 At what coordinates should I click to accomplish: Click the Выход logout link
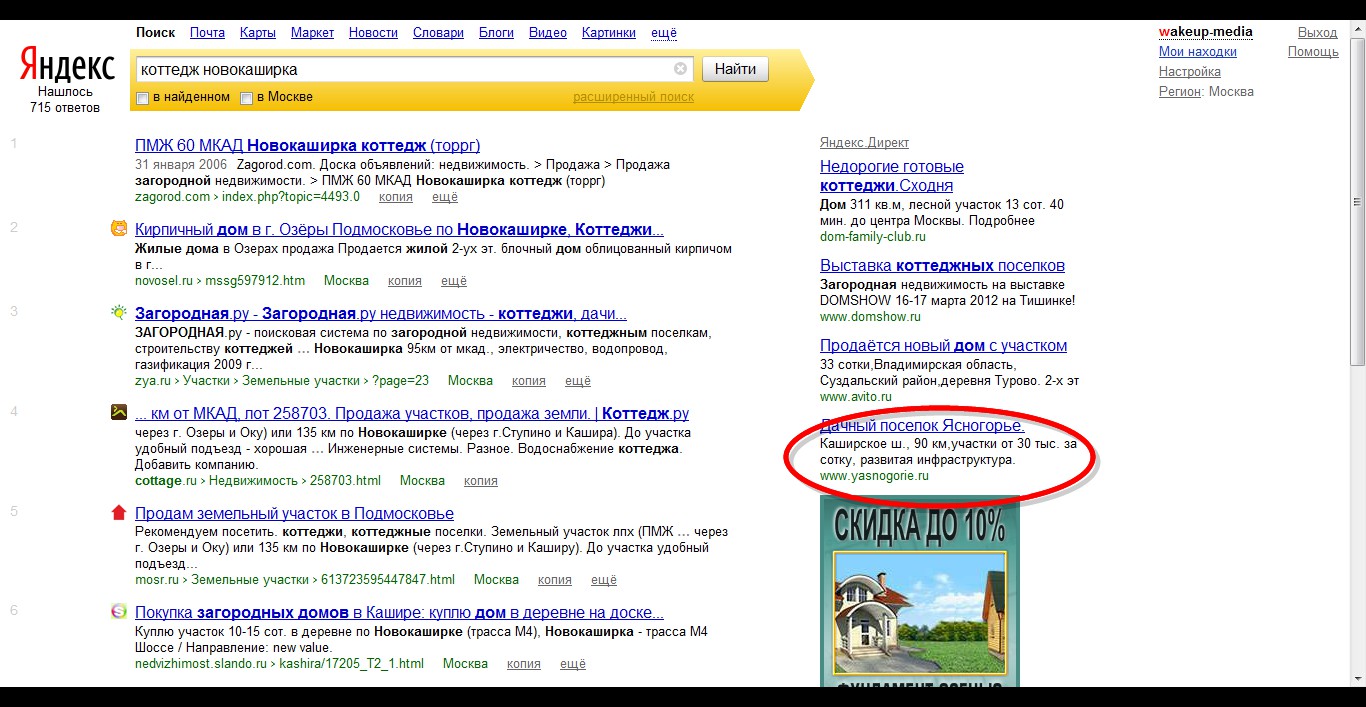coord(1318,32)
